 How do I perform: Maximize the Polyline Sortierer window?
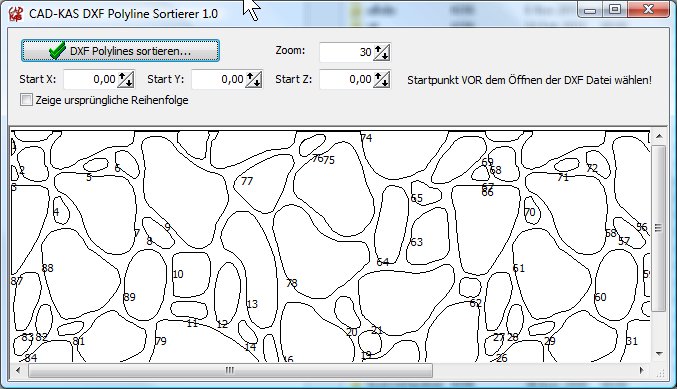[x=616, y=9]
